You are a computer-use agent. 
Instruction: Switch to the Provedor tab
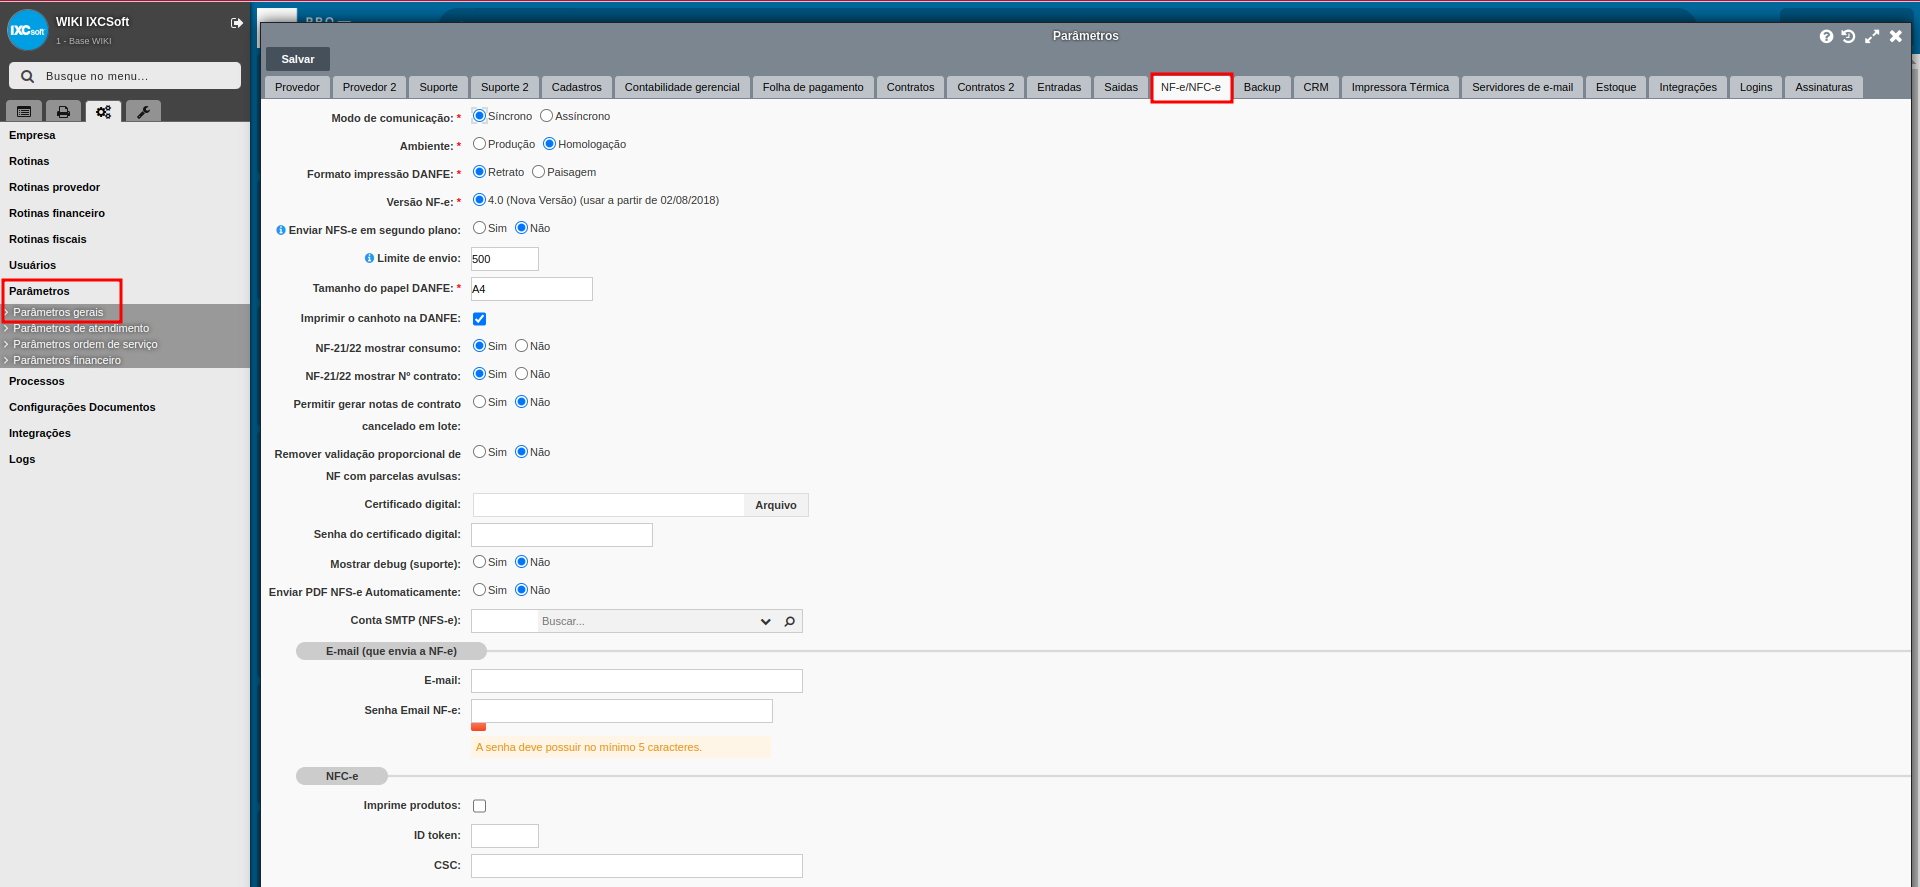pyautogui.click(x=297, y=87)
